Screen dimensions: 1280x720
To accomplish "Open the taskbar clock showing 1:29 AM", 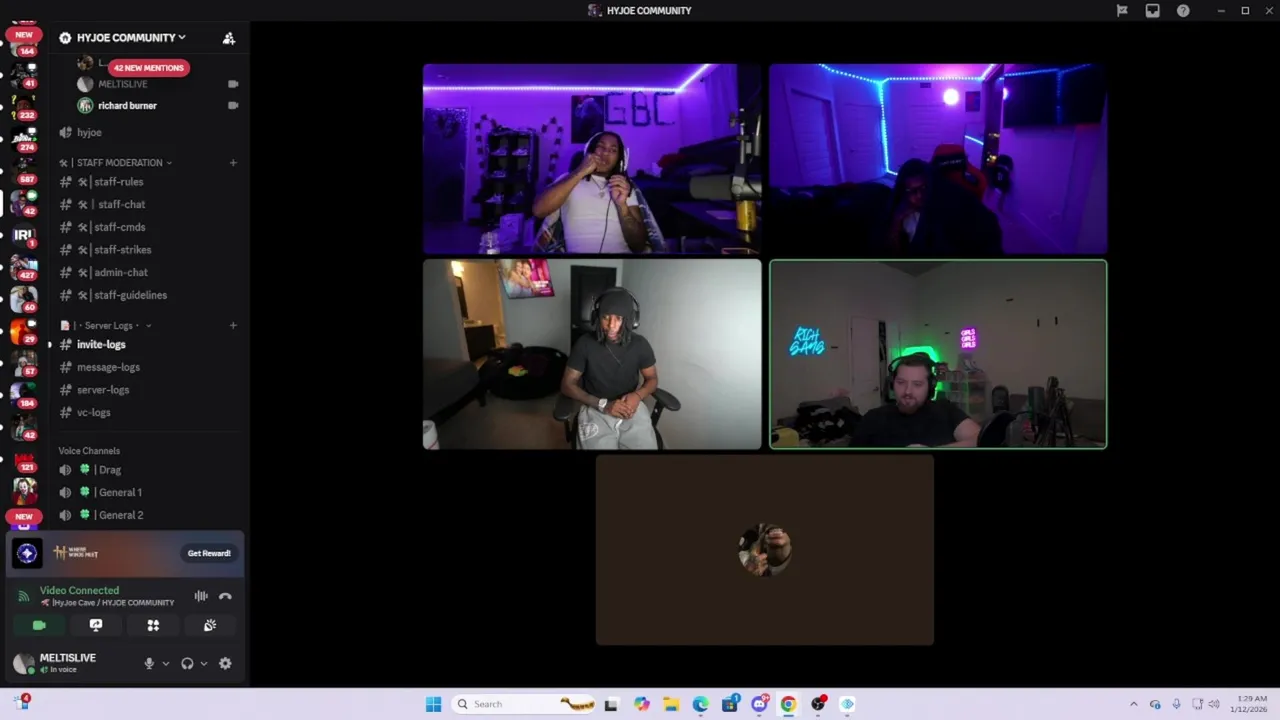I will click(x=1252, y=704).
